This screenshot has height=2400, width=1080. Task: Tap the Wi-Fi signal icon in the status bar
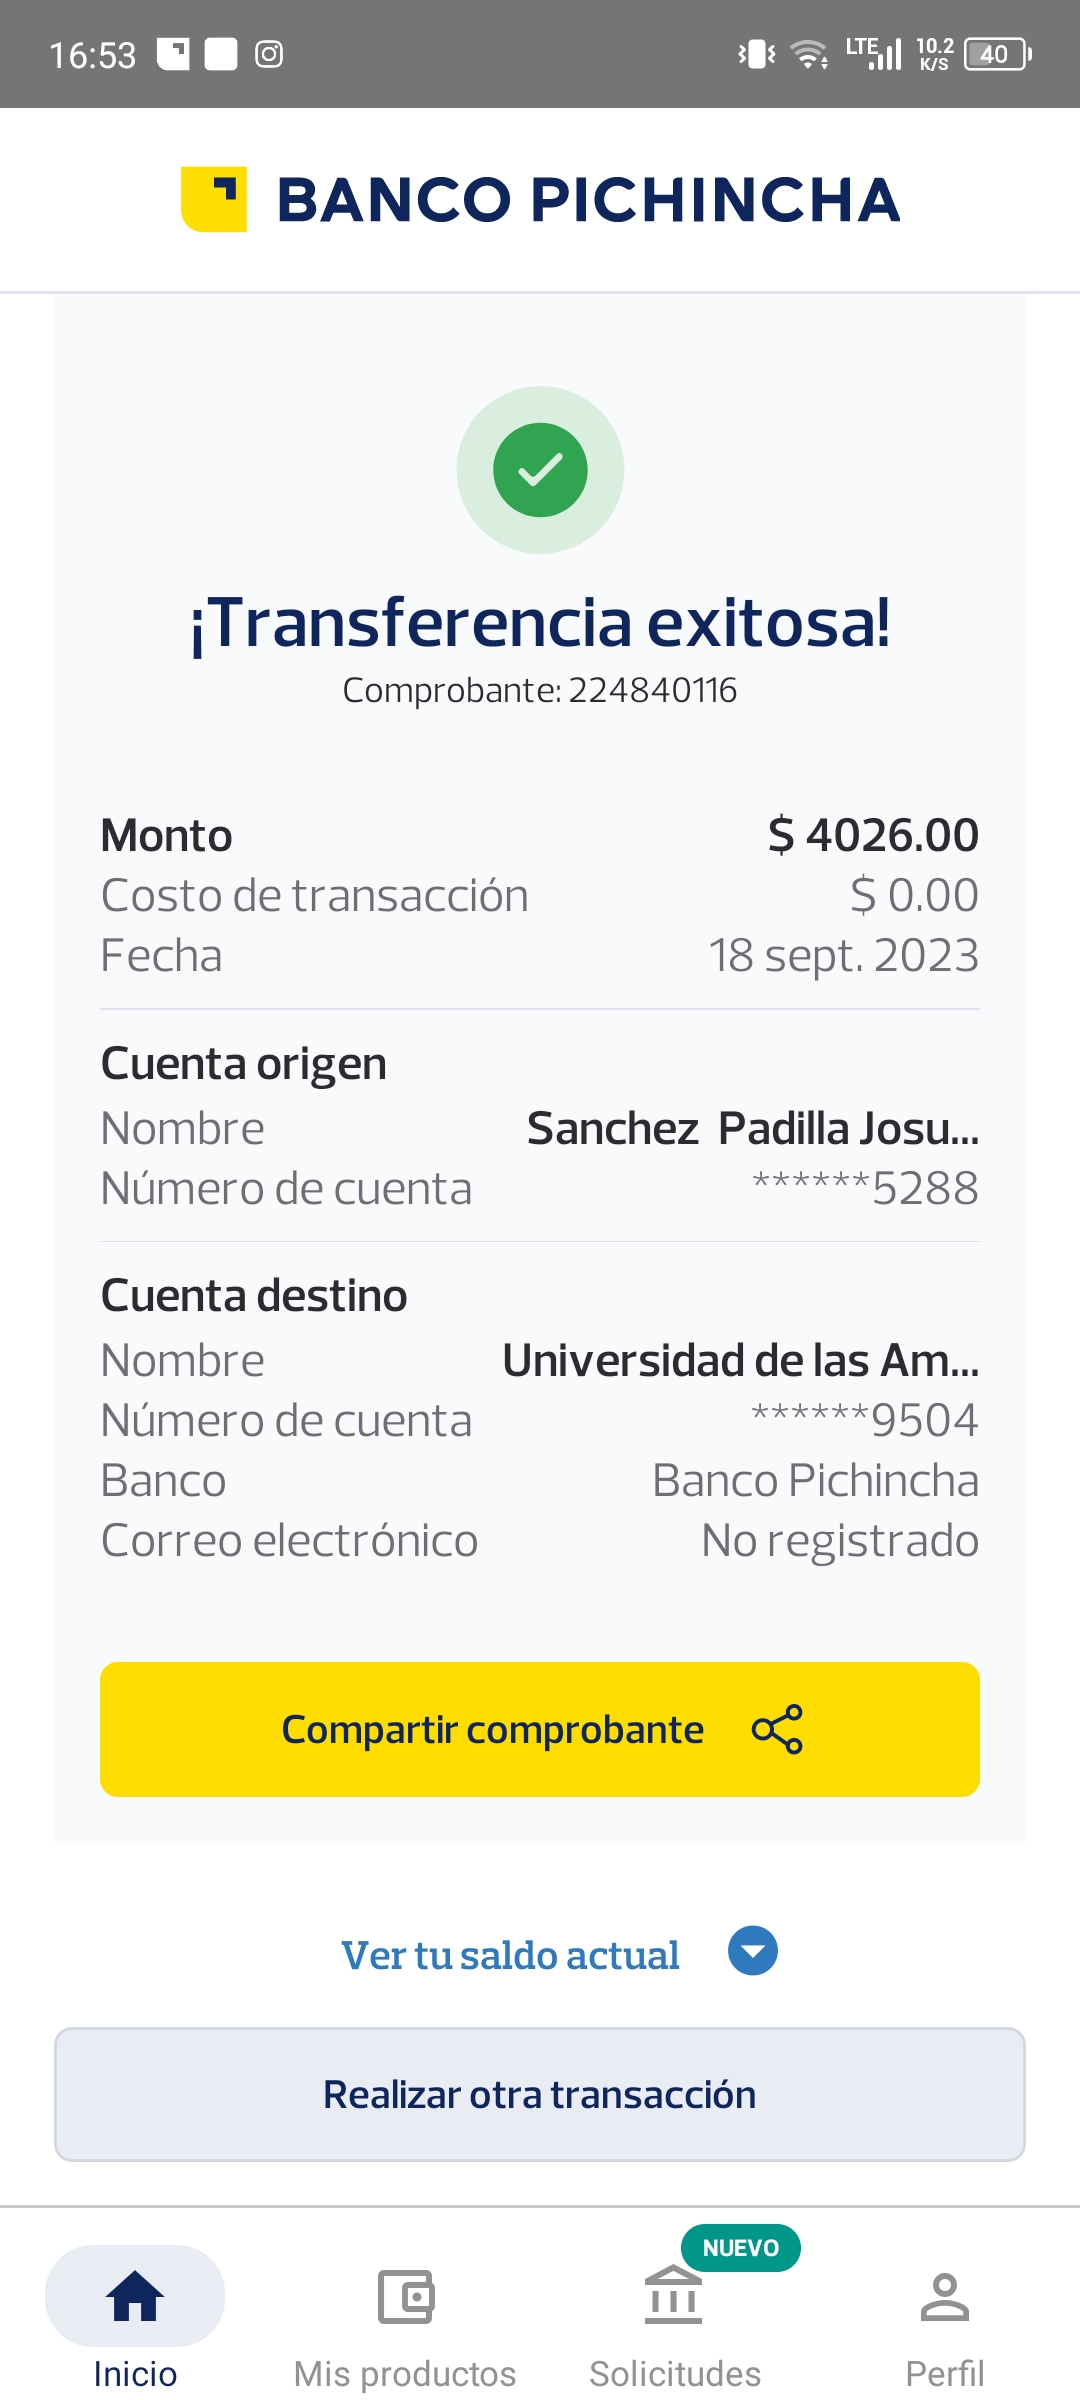click(x=808, y=54)
